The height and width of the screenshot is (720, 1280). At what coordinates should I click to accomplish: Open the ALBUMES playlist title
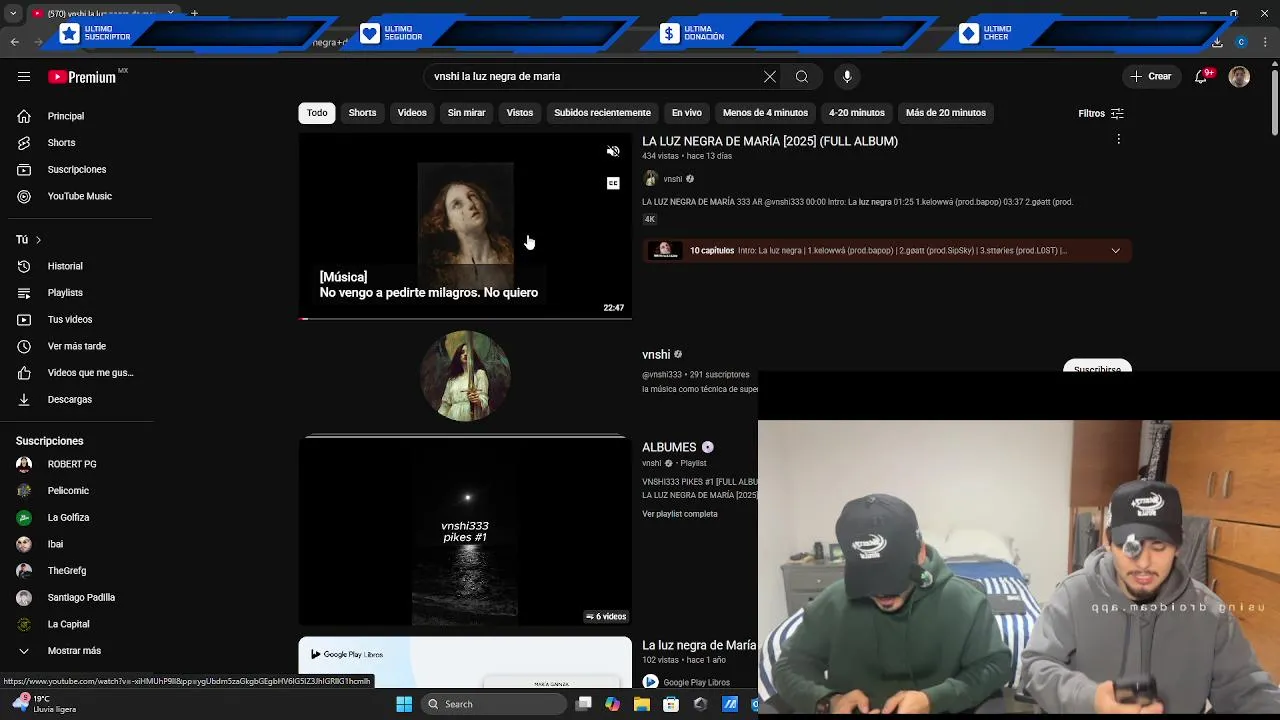669,447
